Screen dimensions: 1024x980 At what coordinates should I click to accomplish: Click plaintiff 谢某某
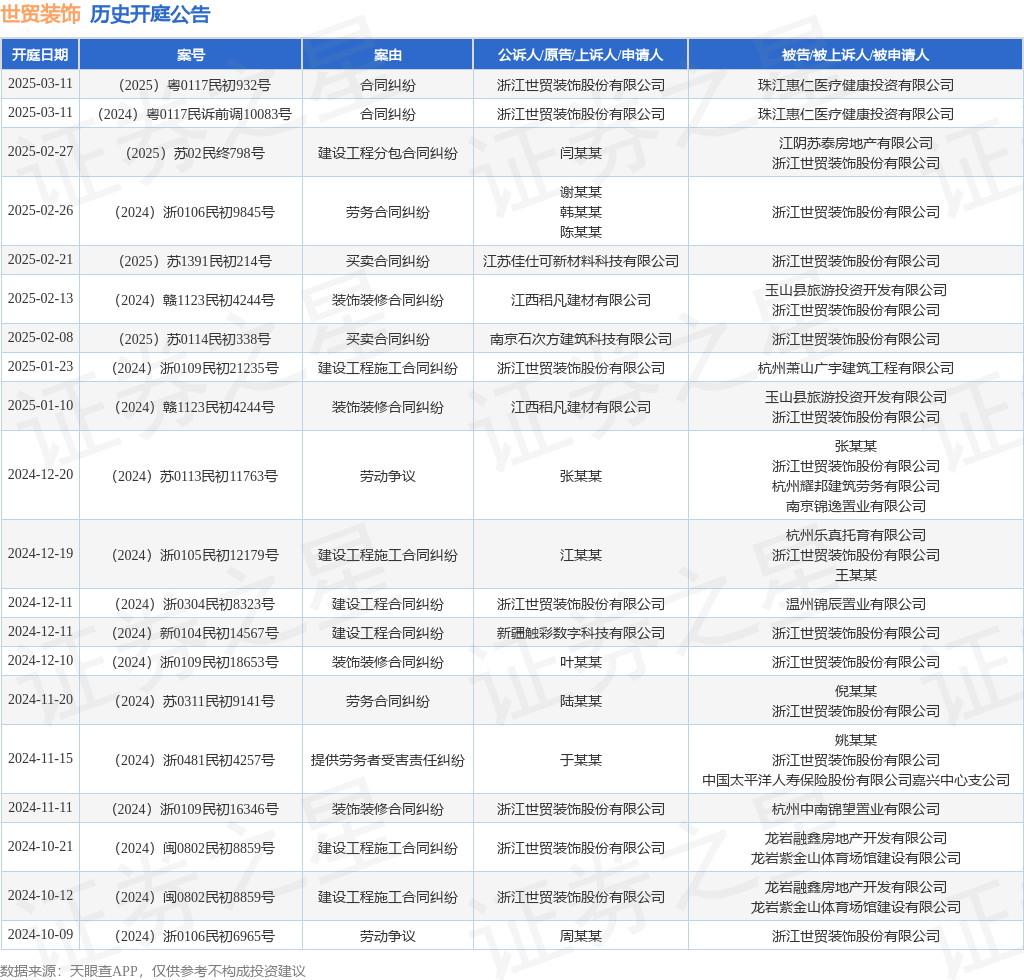coord(581,192)
